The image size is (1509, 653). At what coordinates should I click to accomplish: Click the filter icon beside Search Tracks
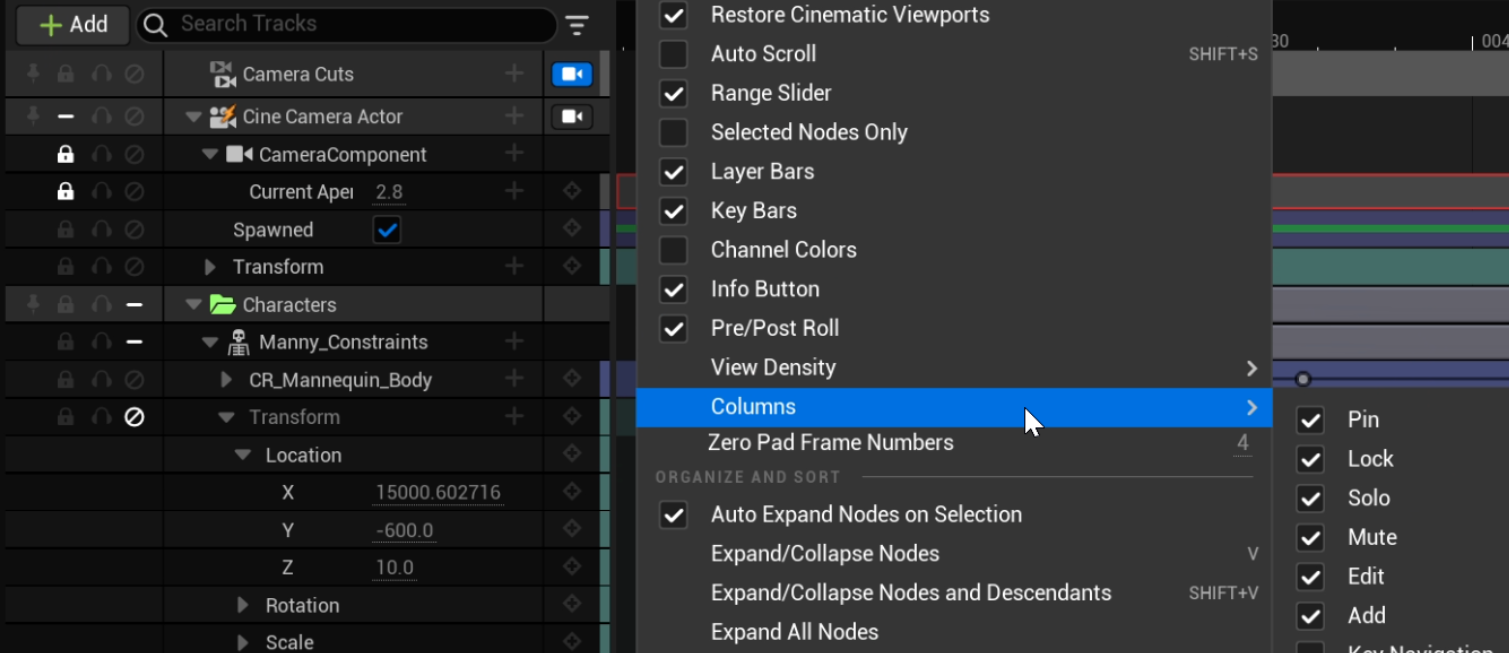click(x=577, y=25)
